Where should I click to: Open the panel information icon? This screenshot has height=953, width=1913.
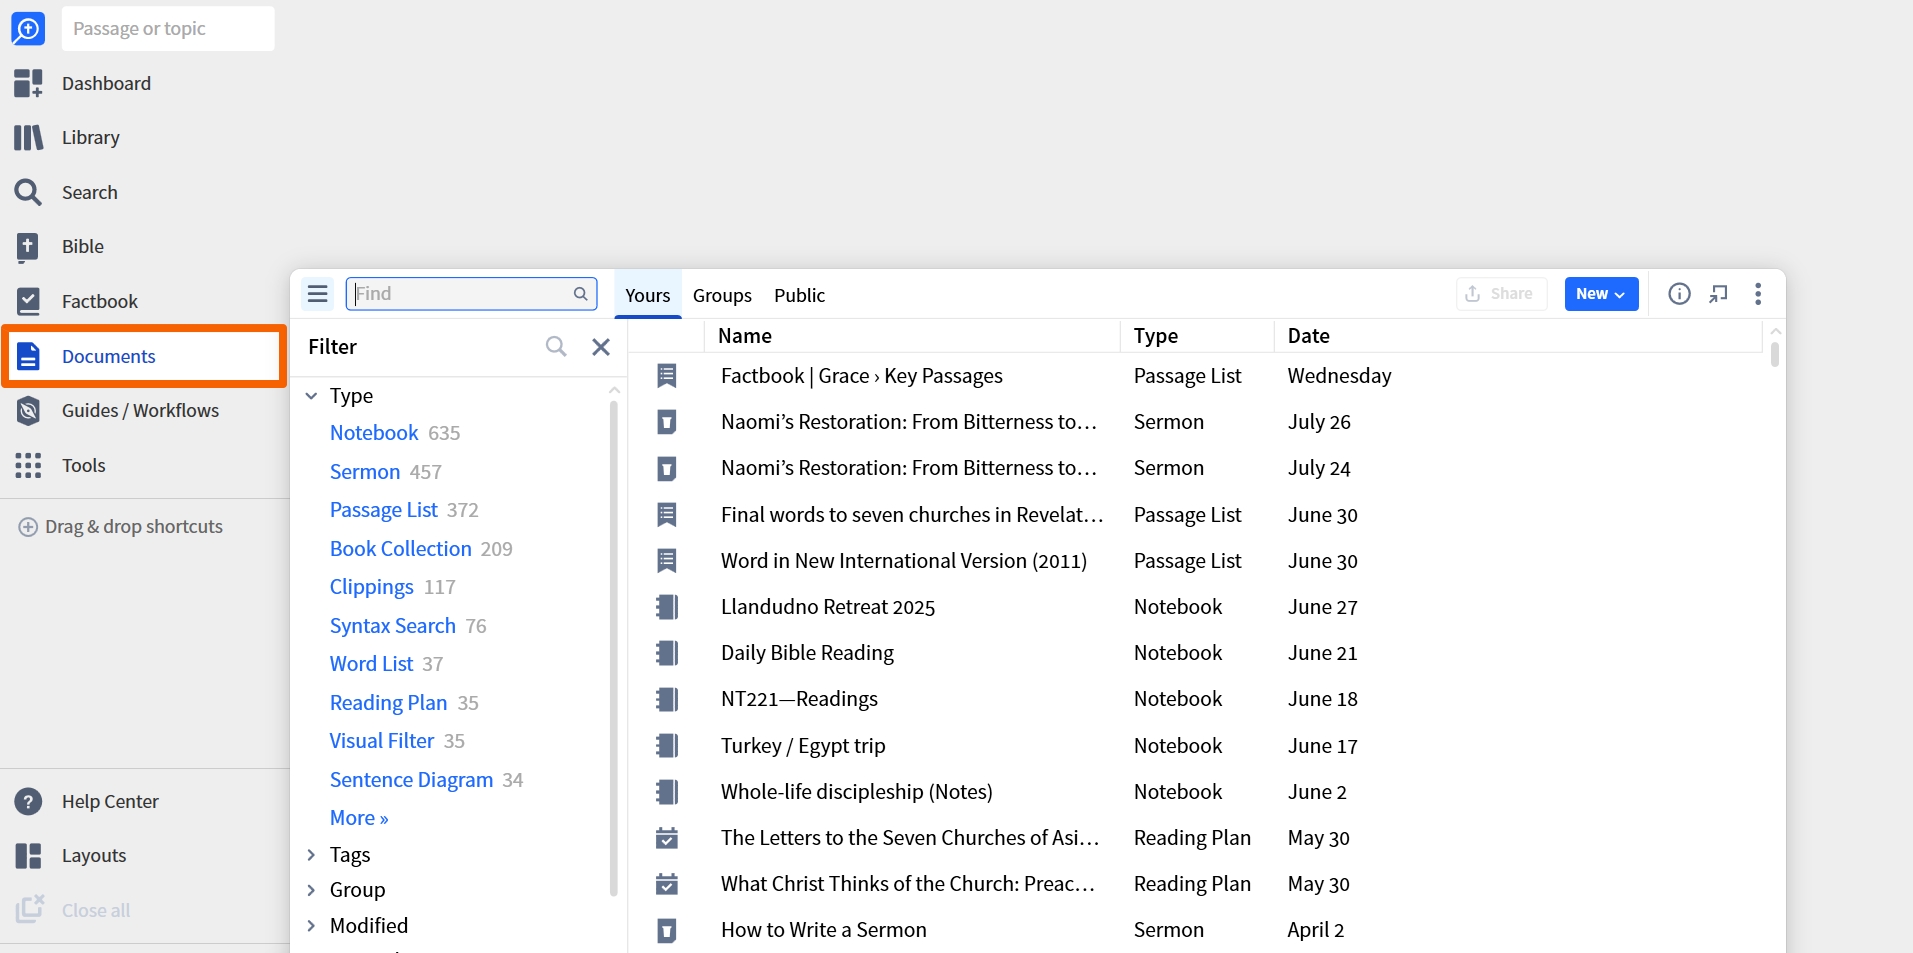[1679, 294]
